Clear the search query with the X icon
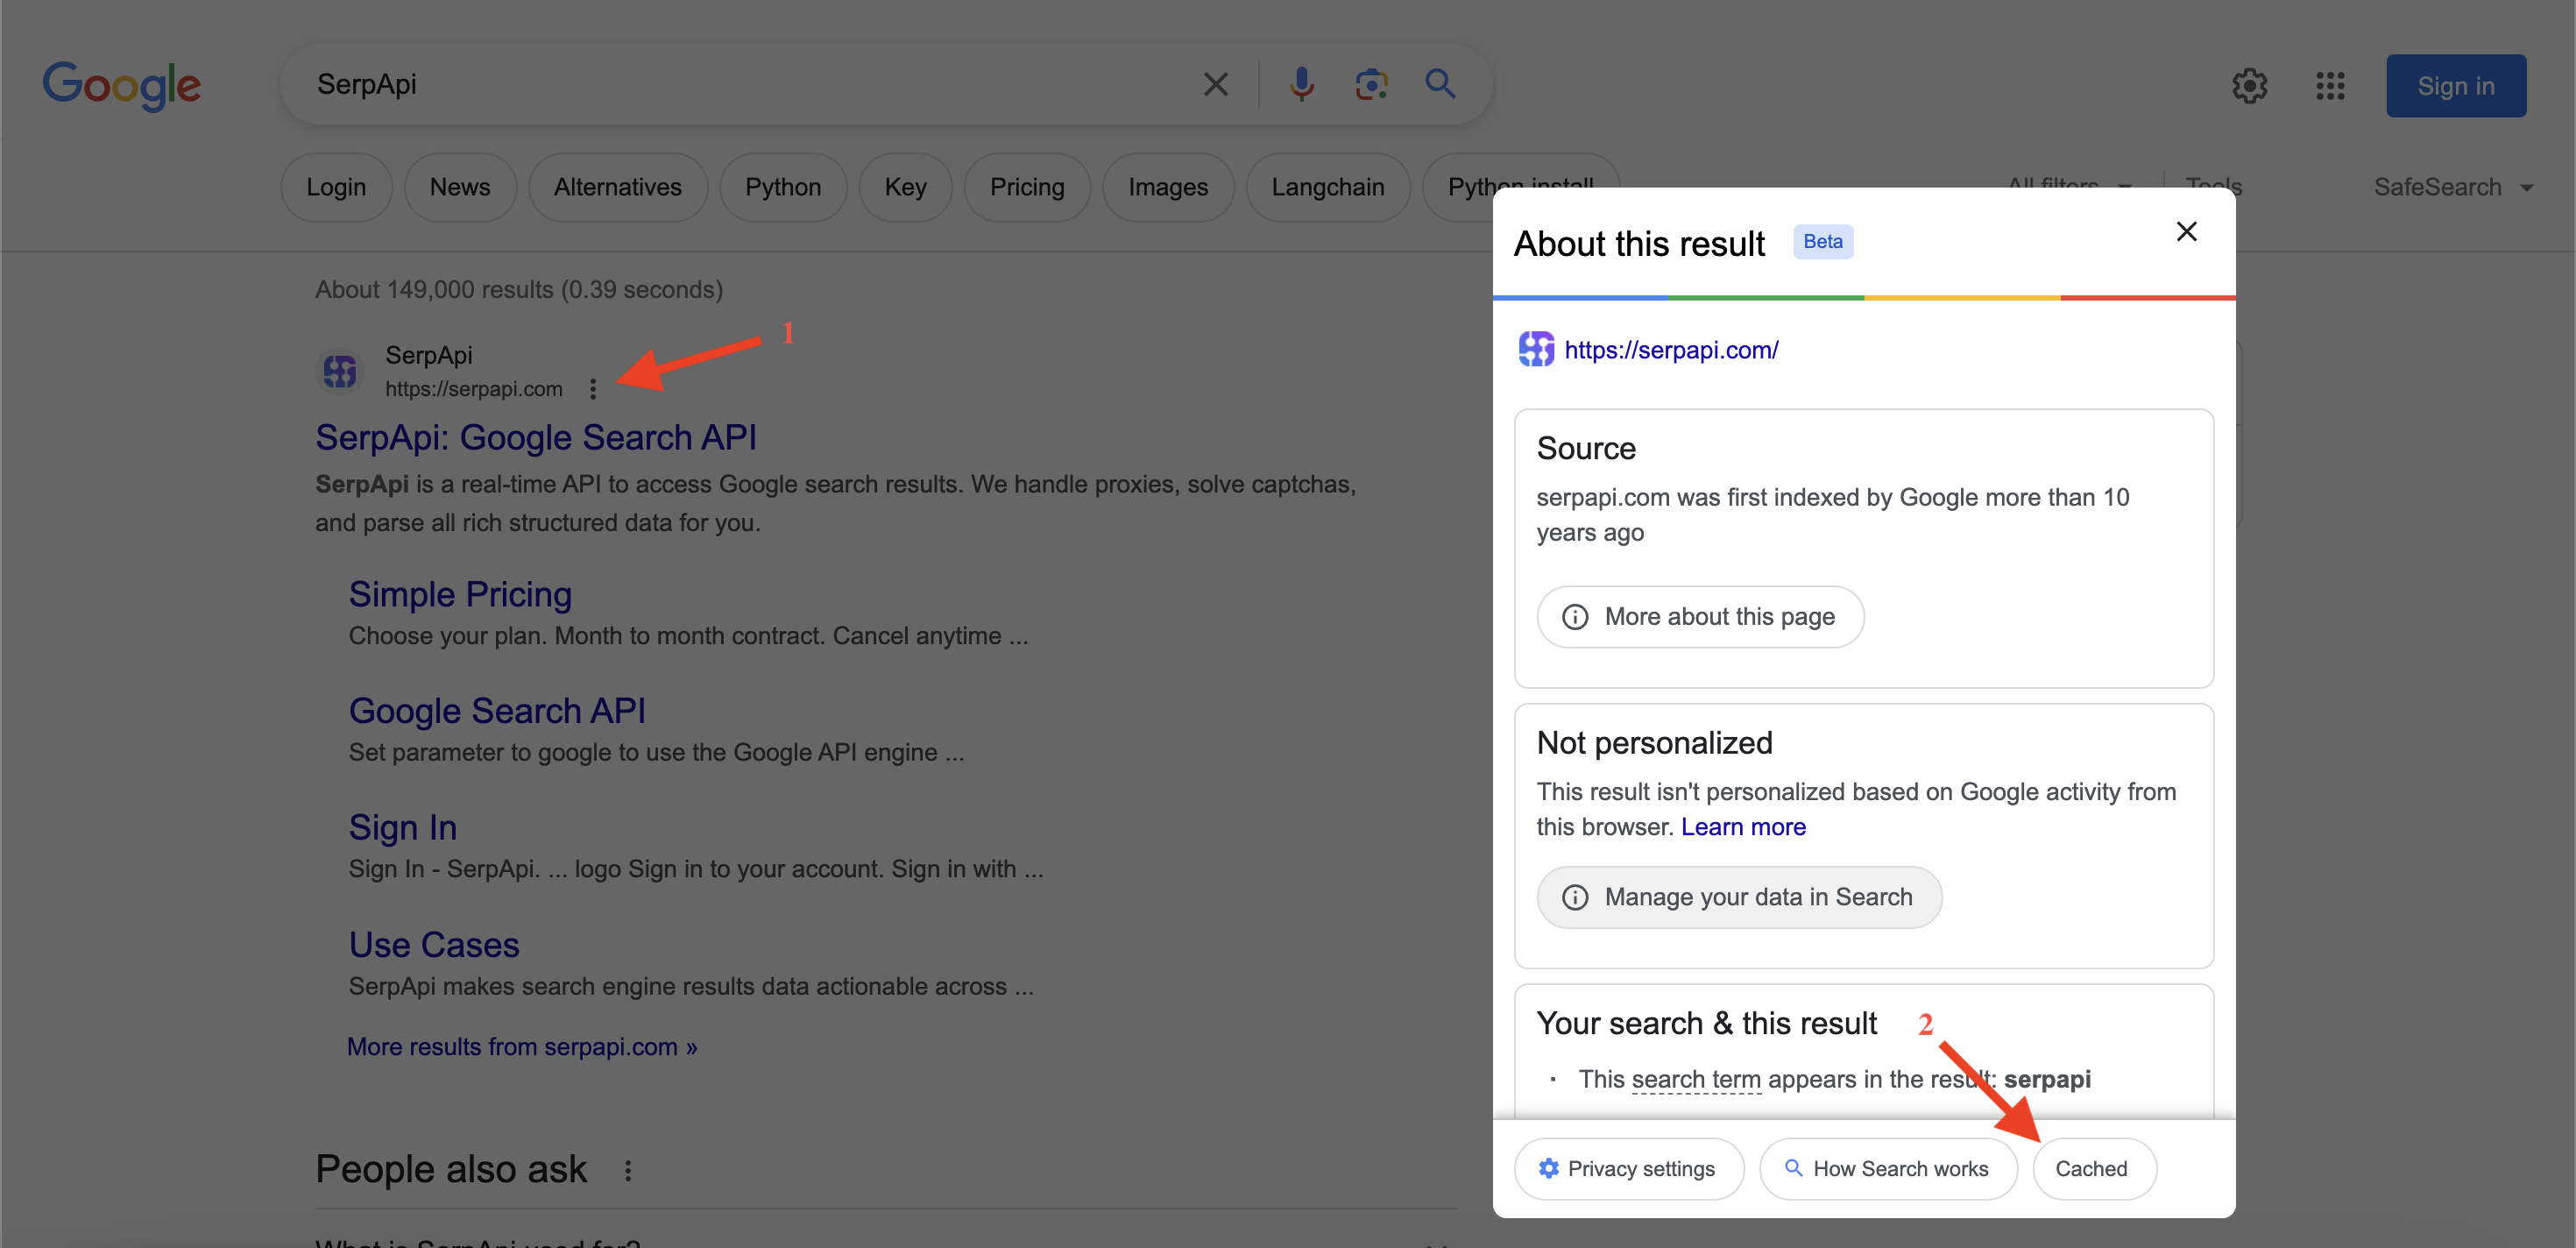This screenshot has height=1248, width=2576. 1215,84
